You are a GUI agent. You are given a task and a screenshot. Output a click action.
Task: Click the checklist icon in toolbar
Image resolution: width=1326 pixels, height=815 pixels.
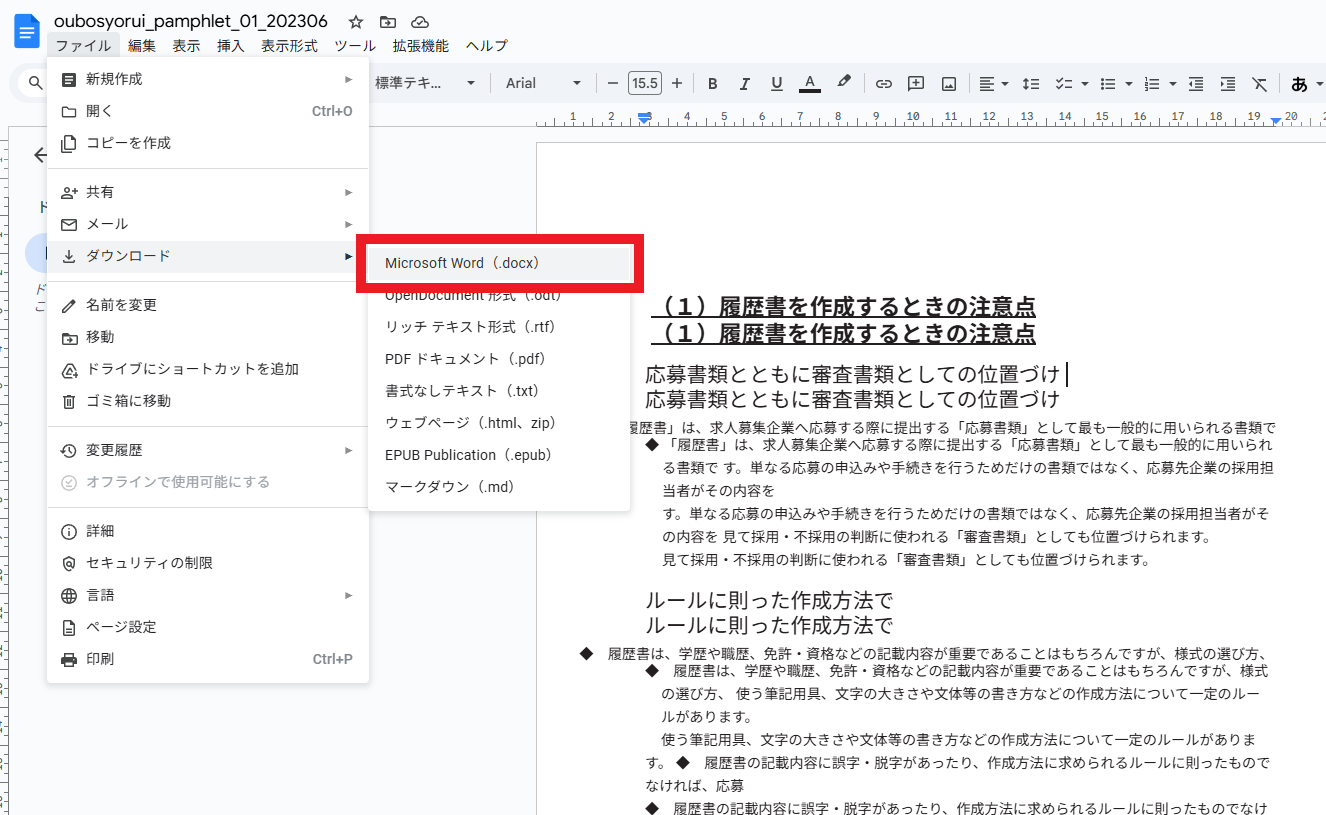1065,83
